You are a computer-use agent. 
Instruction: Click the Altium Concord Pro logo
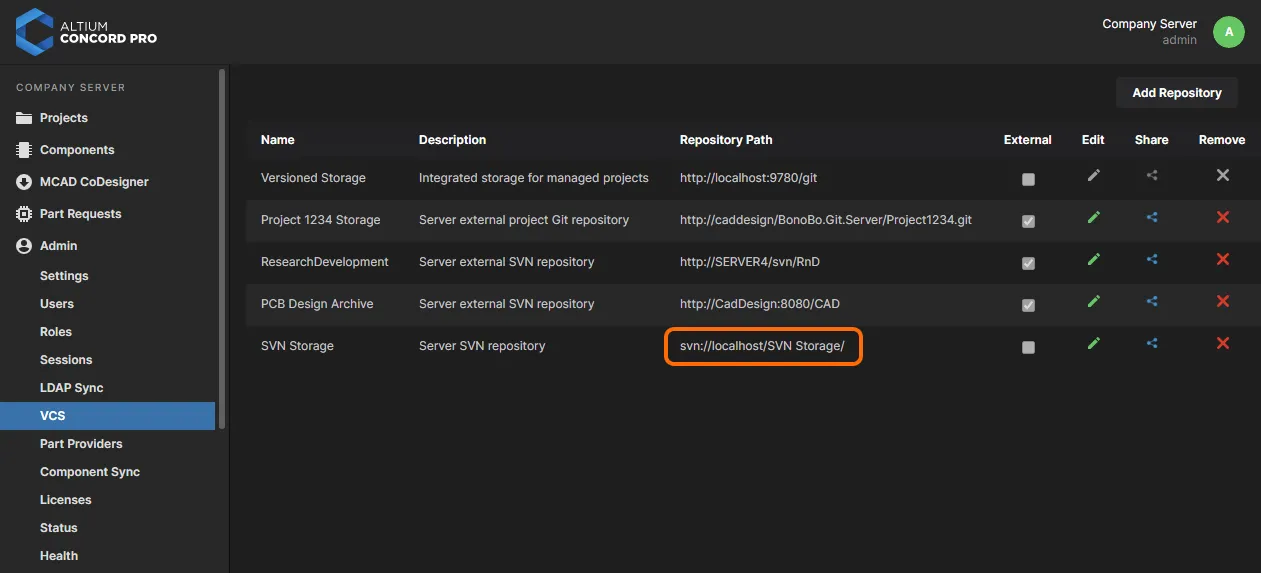[87, 32]
